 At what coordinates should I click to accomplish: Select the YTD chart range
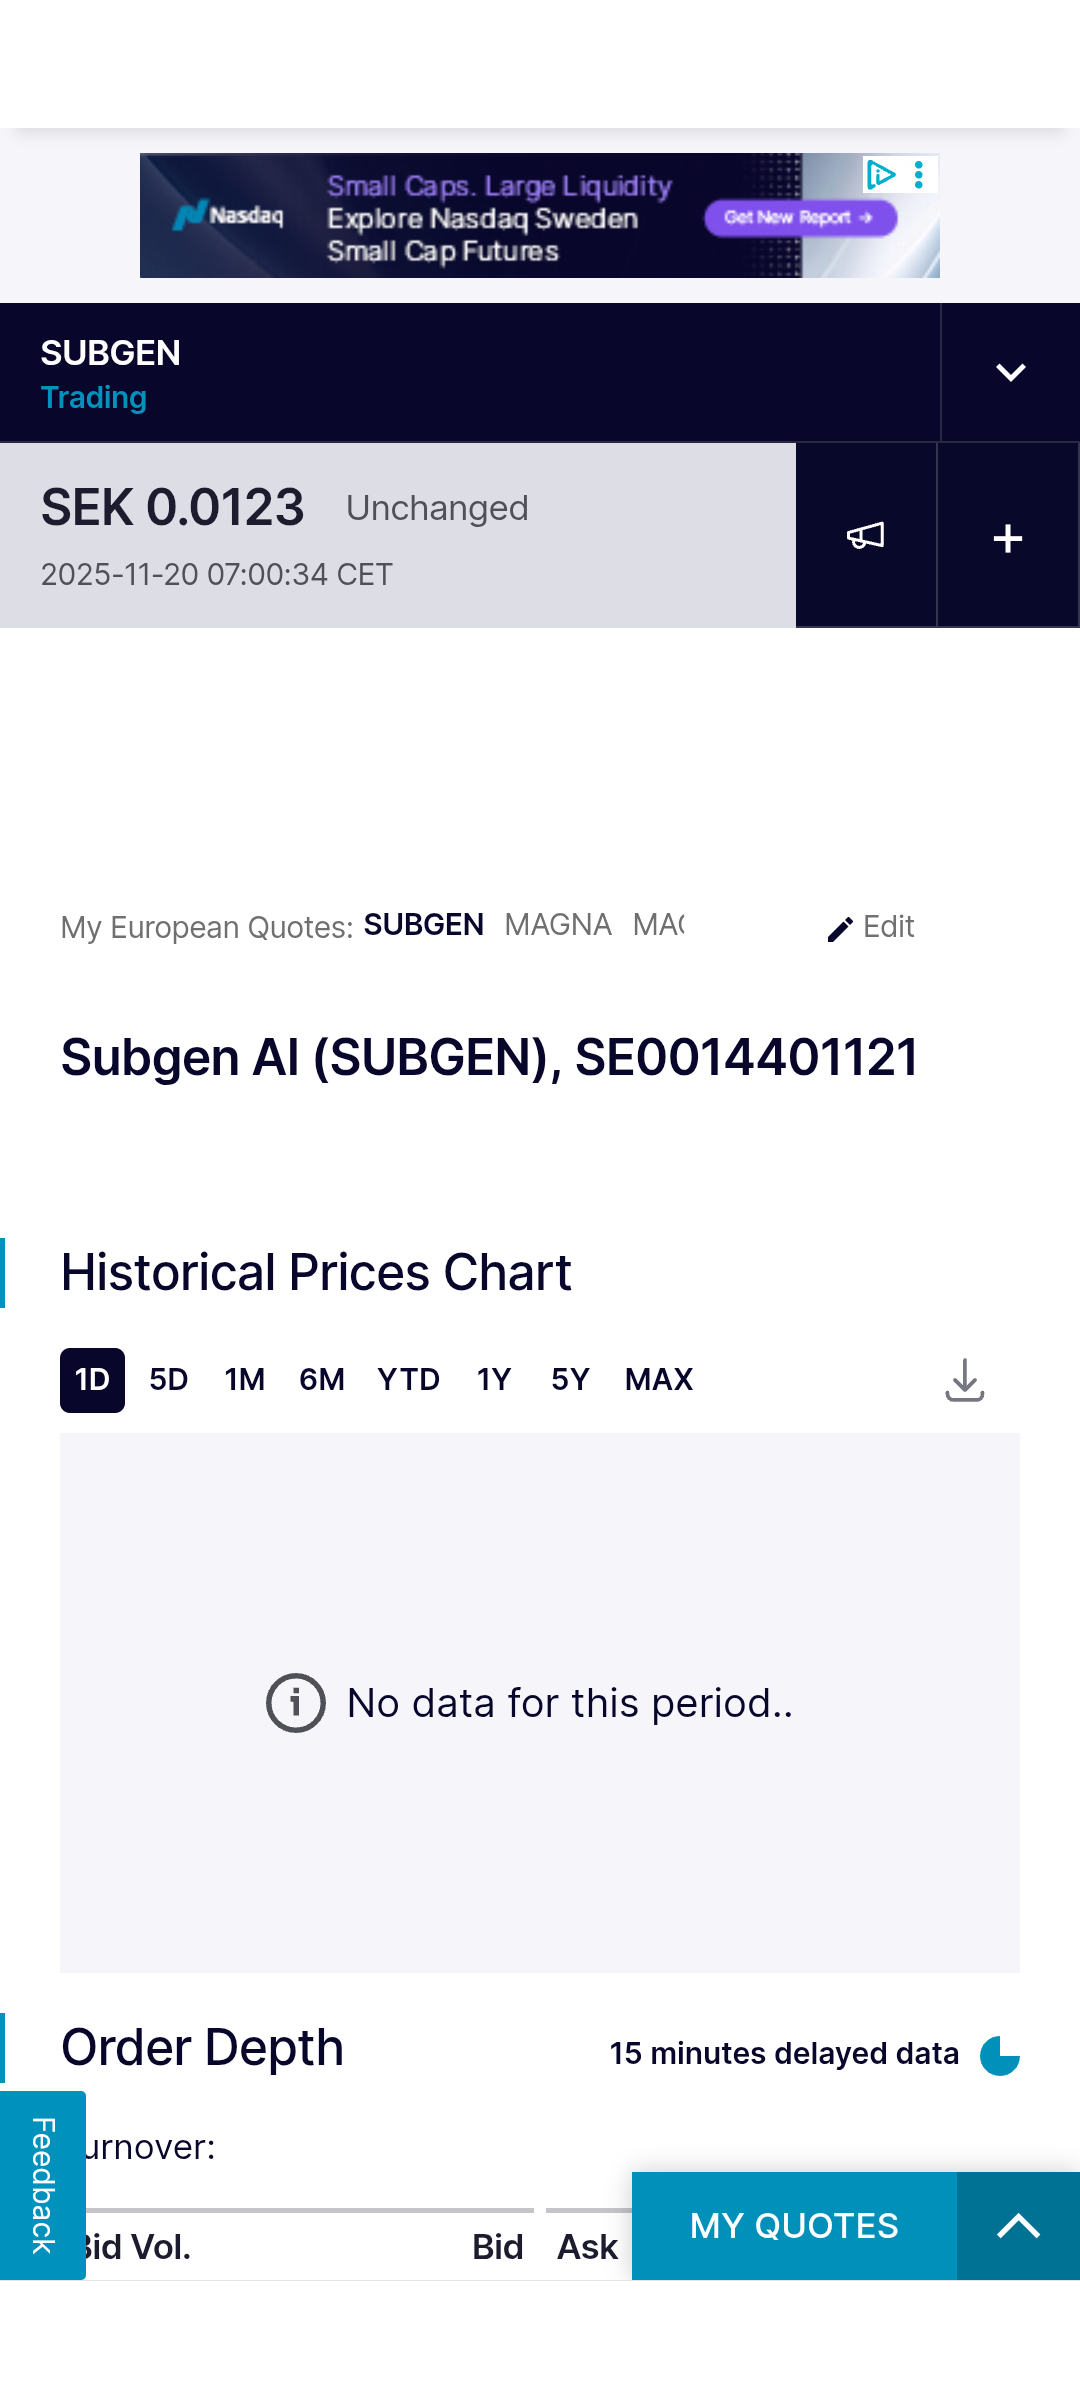point(409,1380)
